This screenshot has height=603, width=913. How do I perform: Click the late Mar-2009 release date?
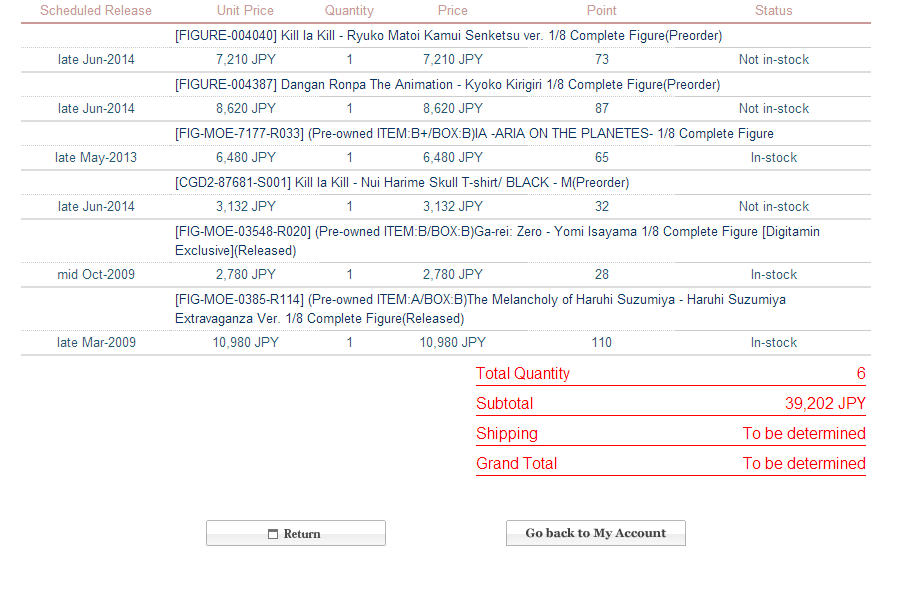click(96, 342)
